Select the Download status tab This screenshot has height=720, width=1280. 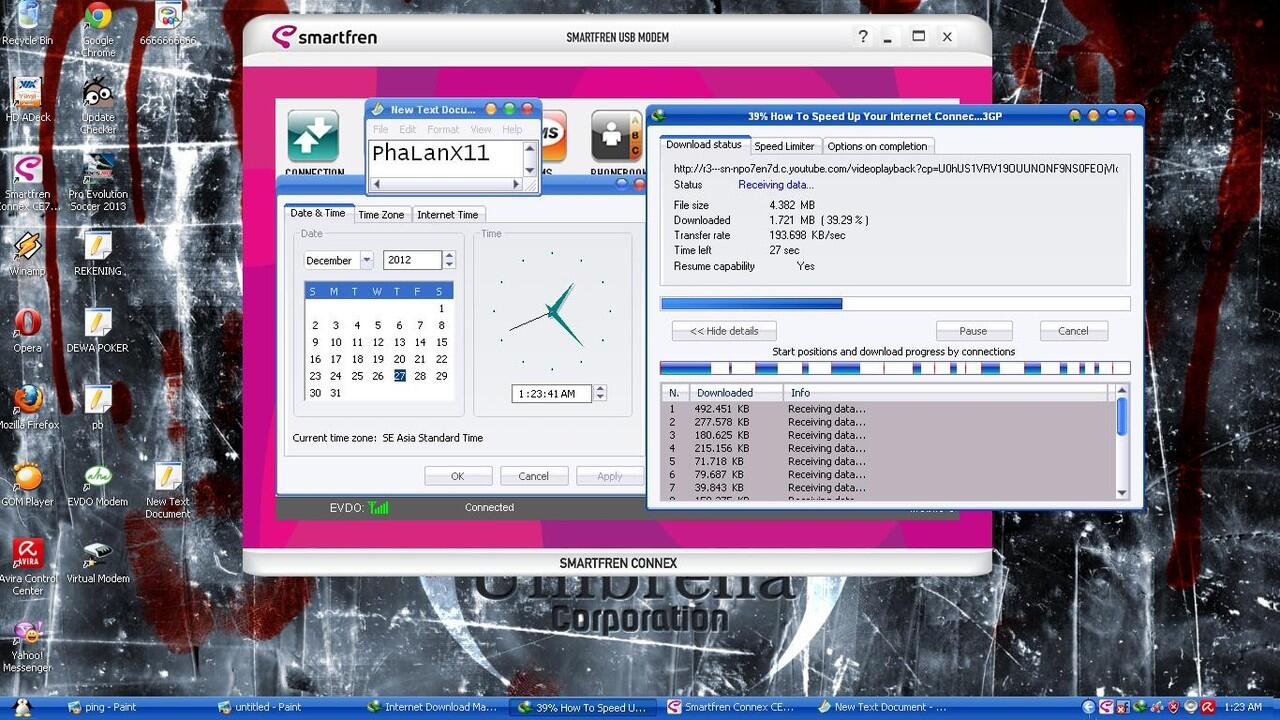[704, 144]
